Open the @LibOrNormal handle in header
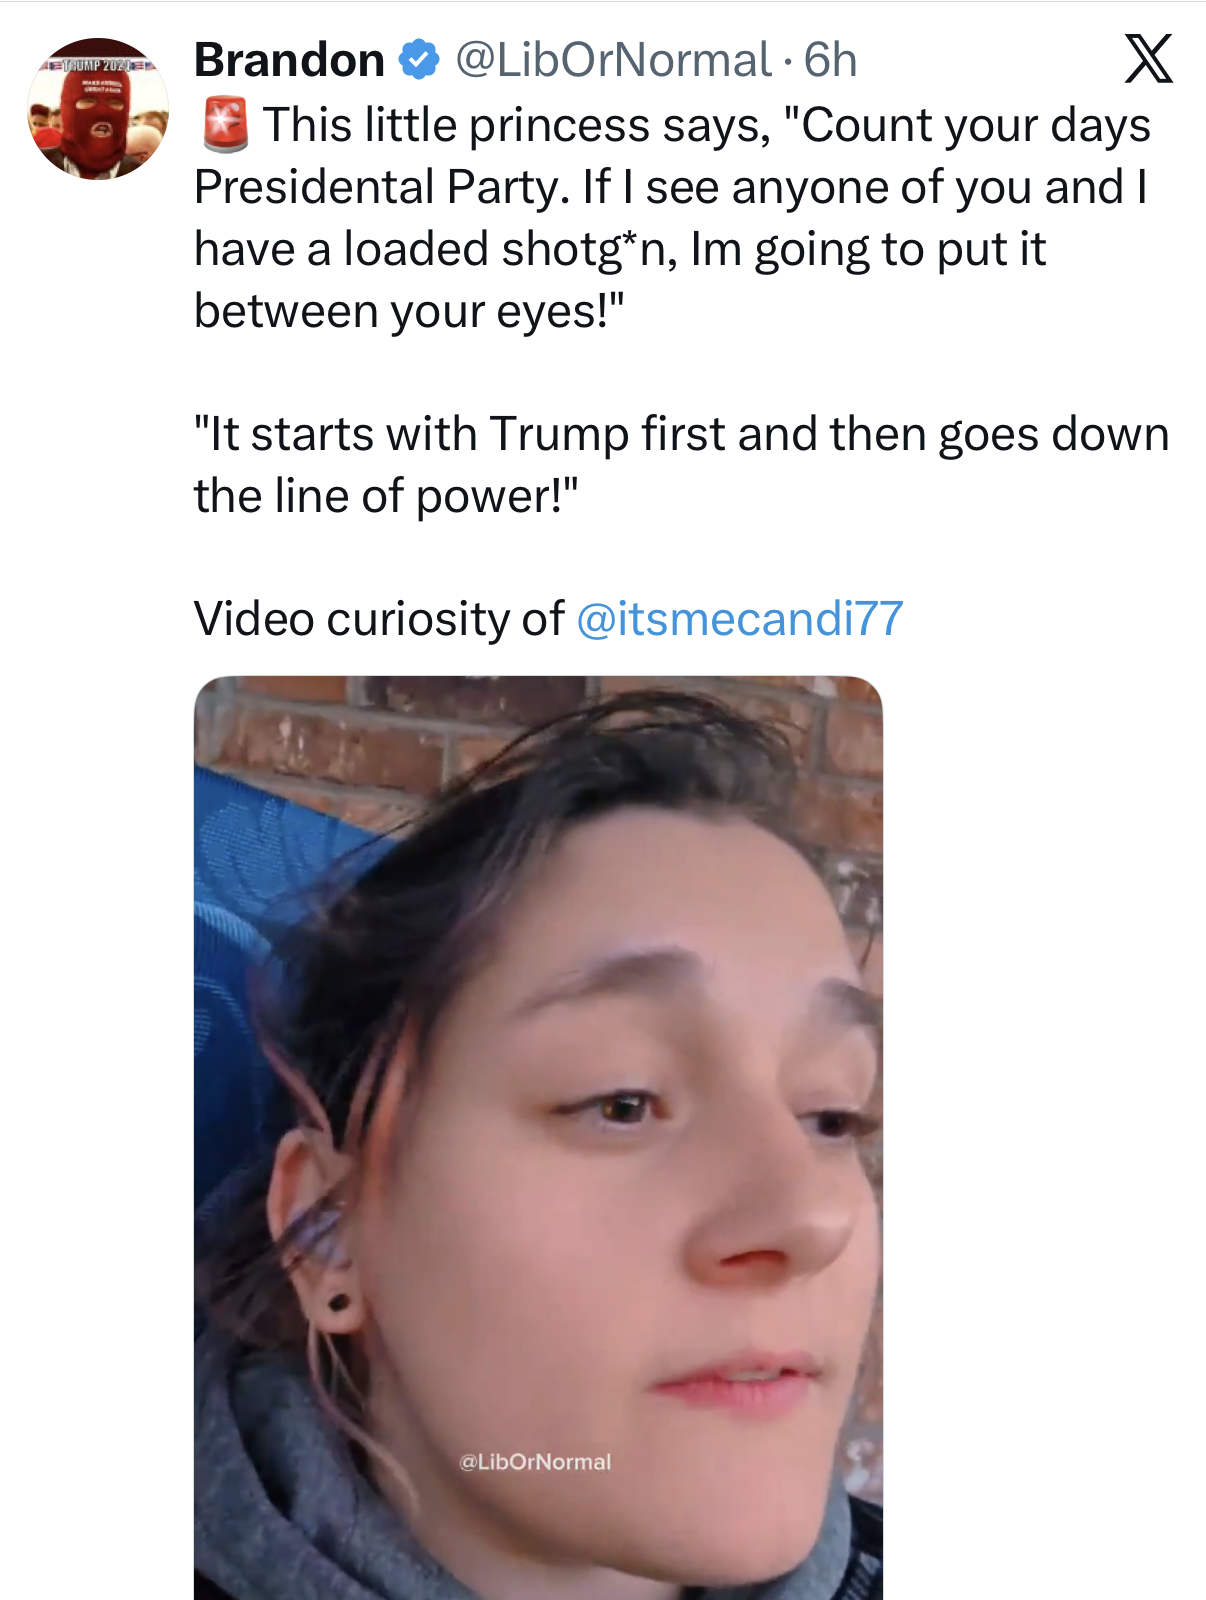This screenshot has width=1206, height=1600. click(x=613, y=60)
